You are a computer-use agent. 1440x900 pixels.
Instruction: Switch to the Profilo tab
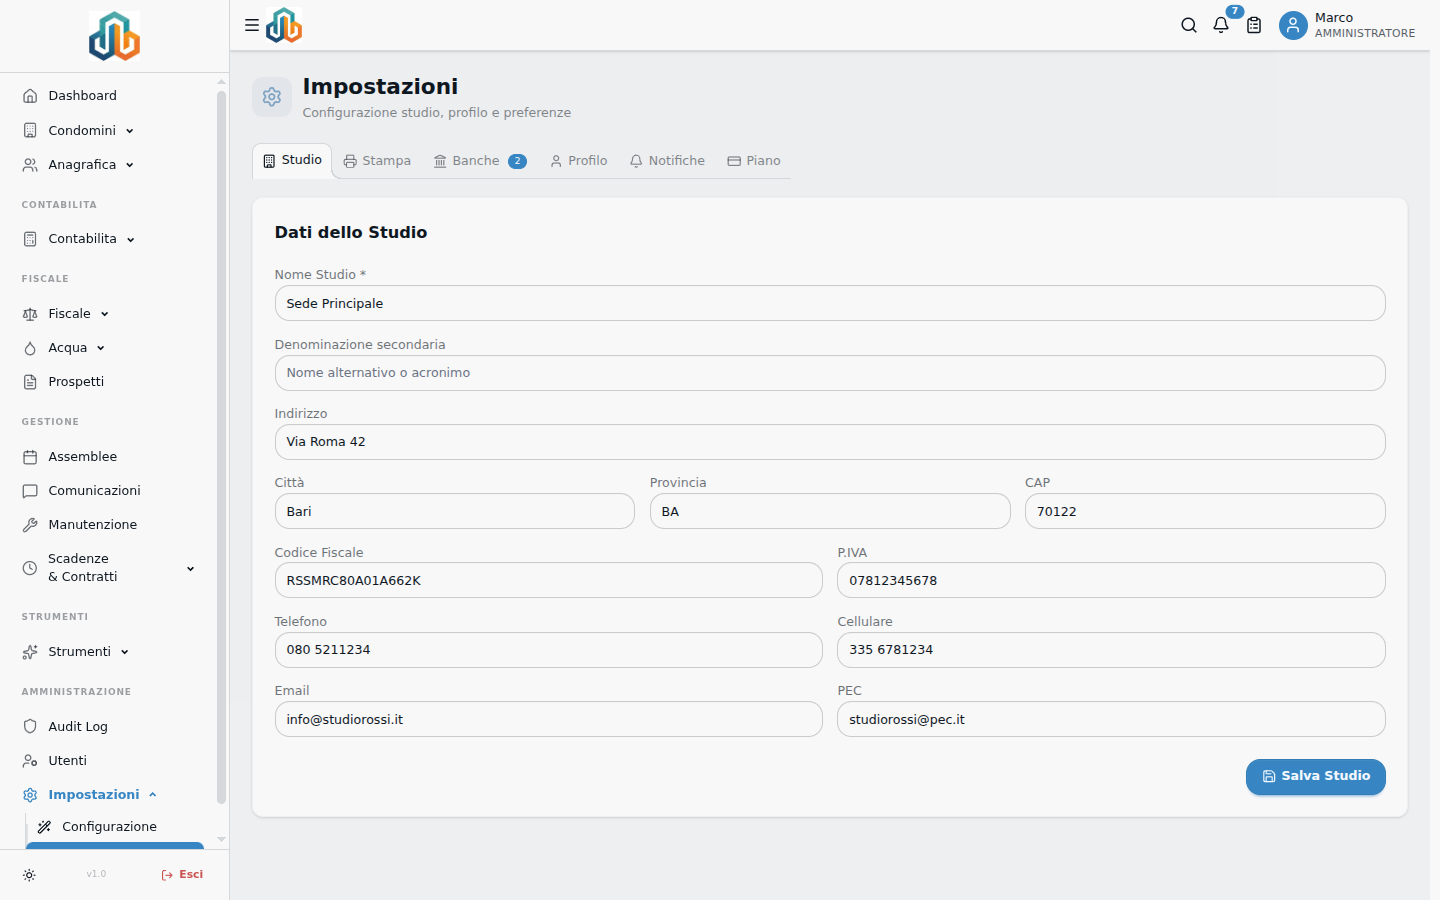tap(579, 161)
